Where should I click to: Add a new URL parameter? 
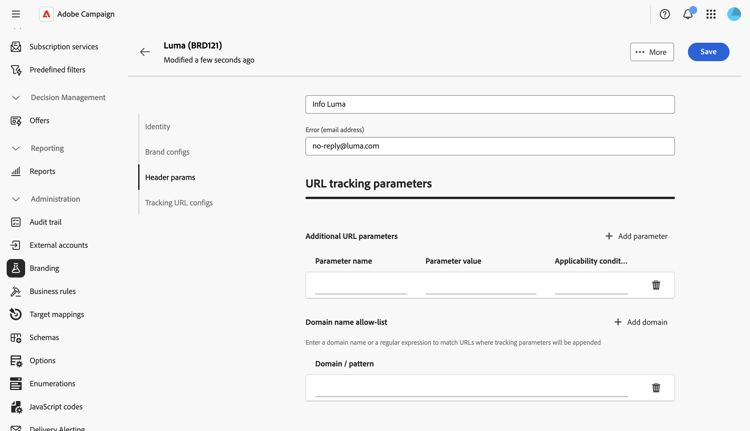[x=636, y=236]
